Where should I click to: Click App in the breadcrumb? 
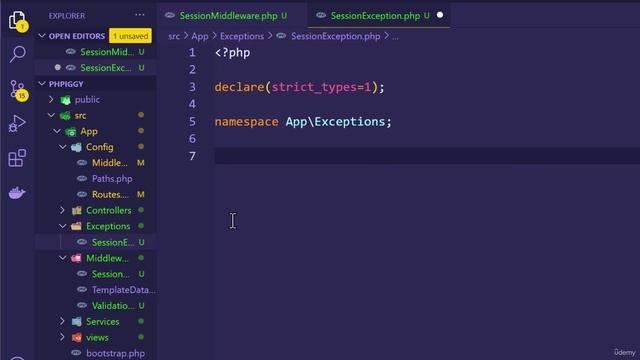point(200,36)
